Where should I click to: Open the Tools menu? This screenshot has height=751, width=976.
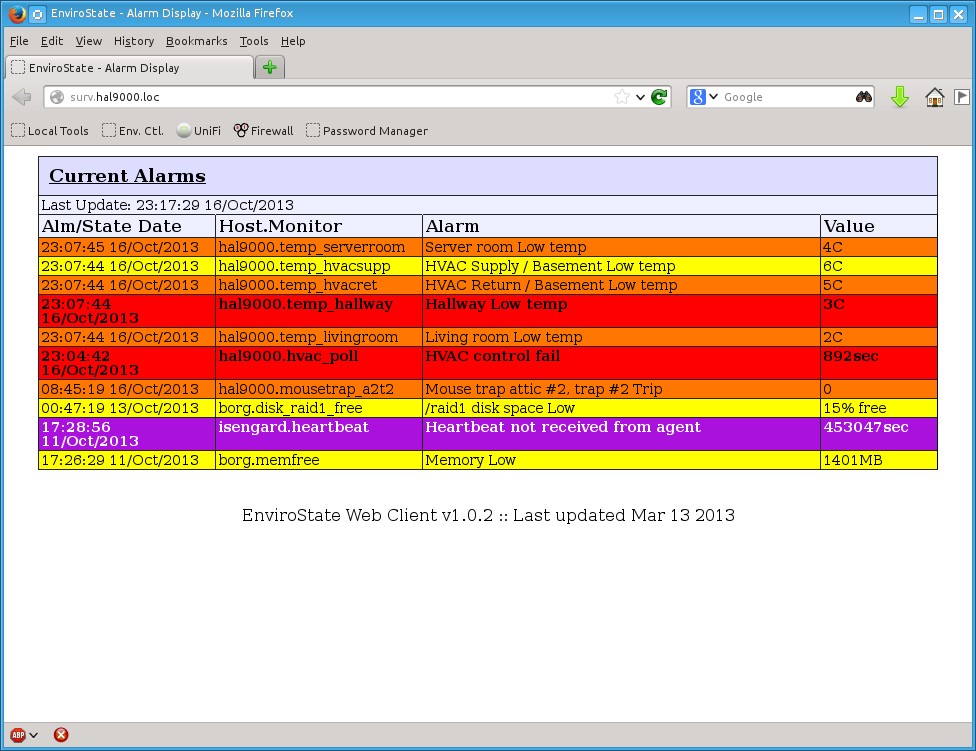coord(254,41)
